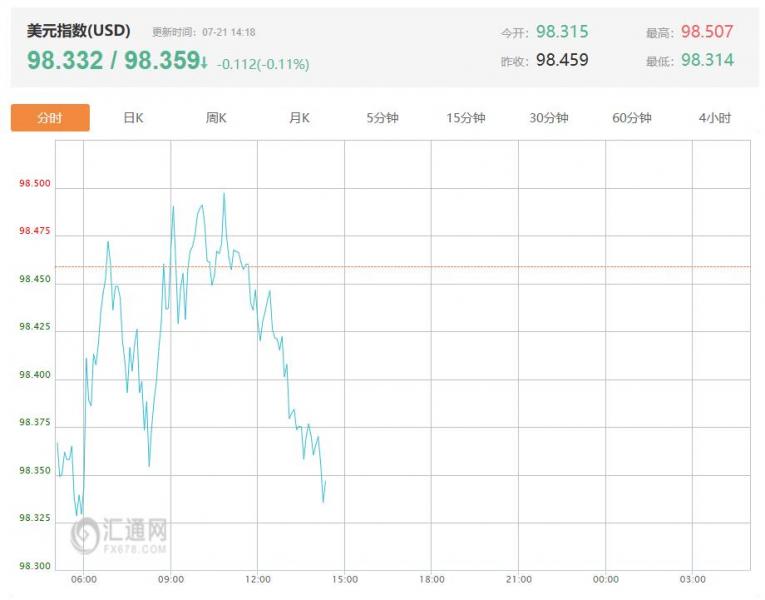The width and height of the screenshot is (765, 600).
Task: Open the 周K chart tab
Action: [216, 118]
